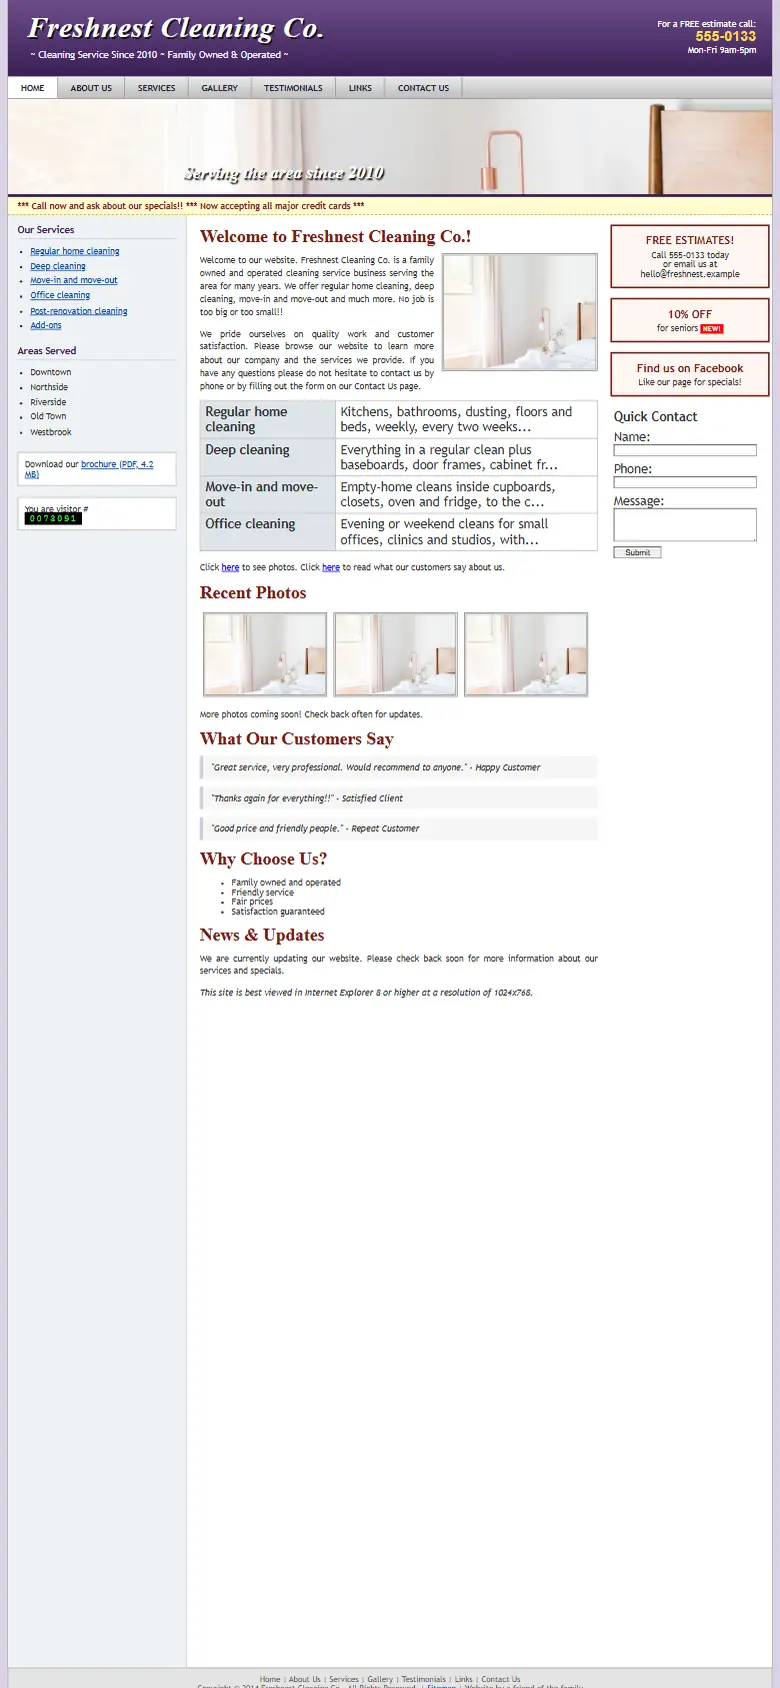
Task: Open Deep cleaning sidebar link
Action: [x=58, y=266]
